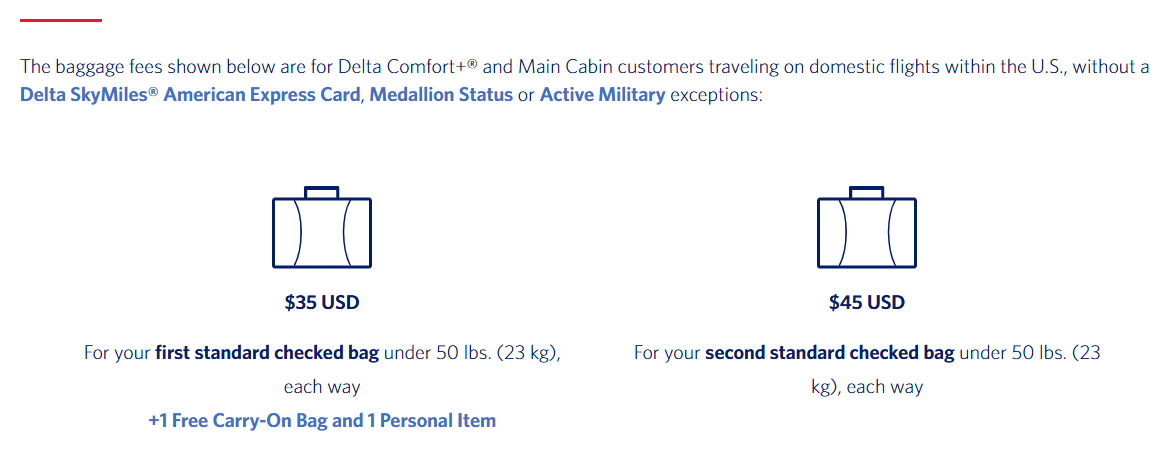Select the bold "second standard checked bag" text
This screenshot has height=467, width=1169.
830,353
